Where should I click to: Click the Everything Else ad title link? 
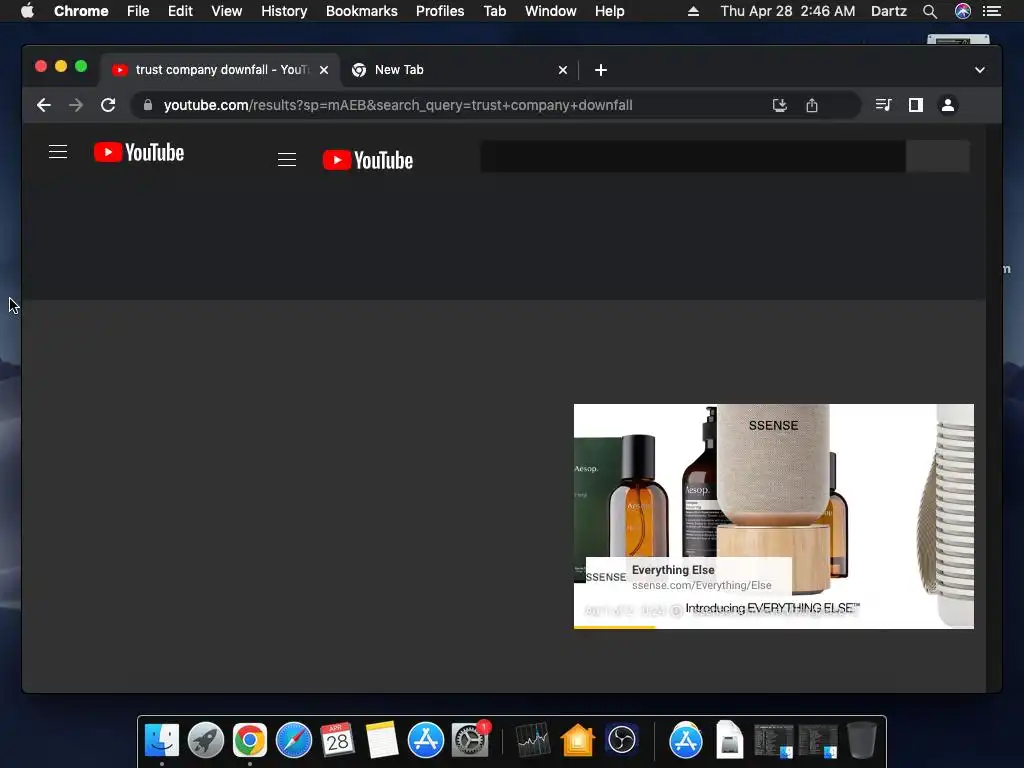tap(673, 569)
